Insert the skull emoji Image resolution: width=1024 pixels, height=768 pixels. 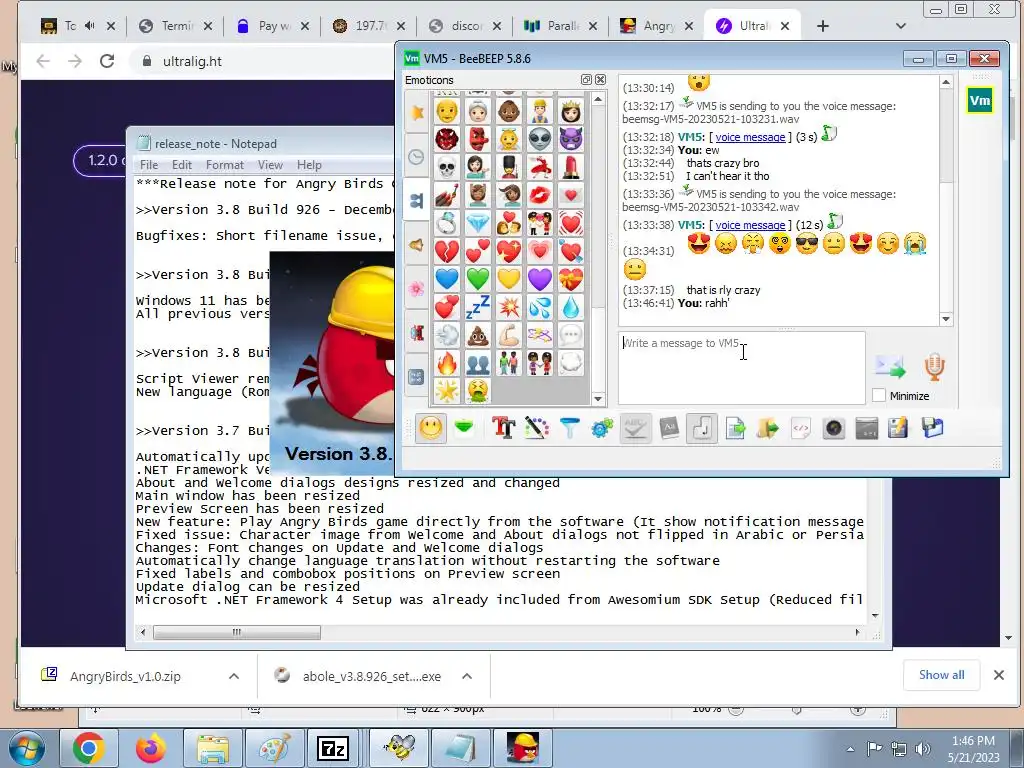click(x=447, y=167)
